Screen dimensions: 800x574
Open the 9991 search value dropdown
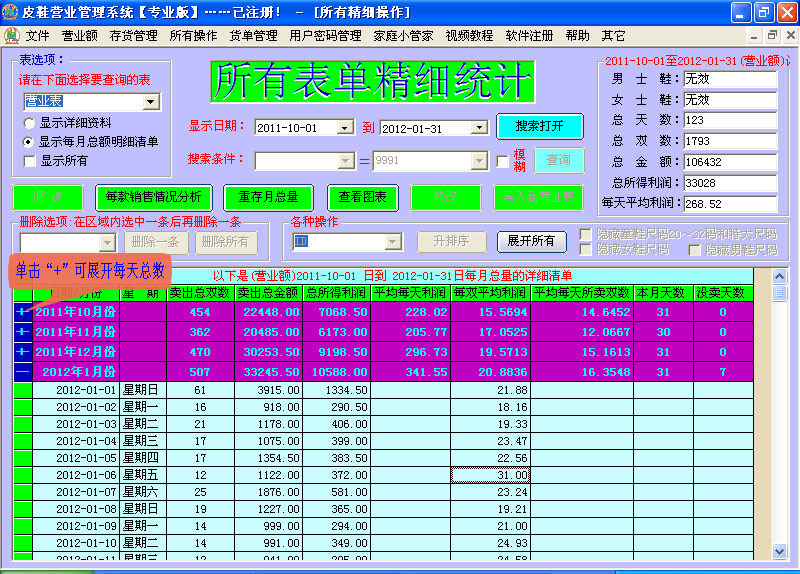point(479,161)
